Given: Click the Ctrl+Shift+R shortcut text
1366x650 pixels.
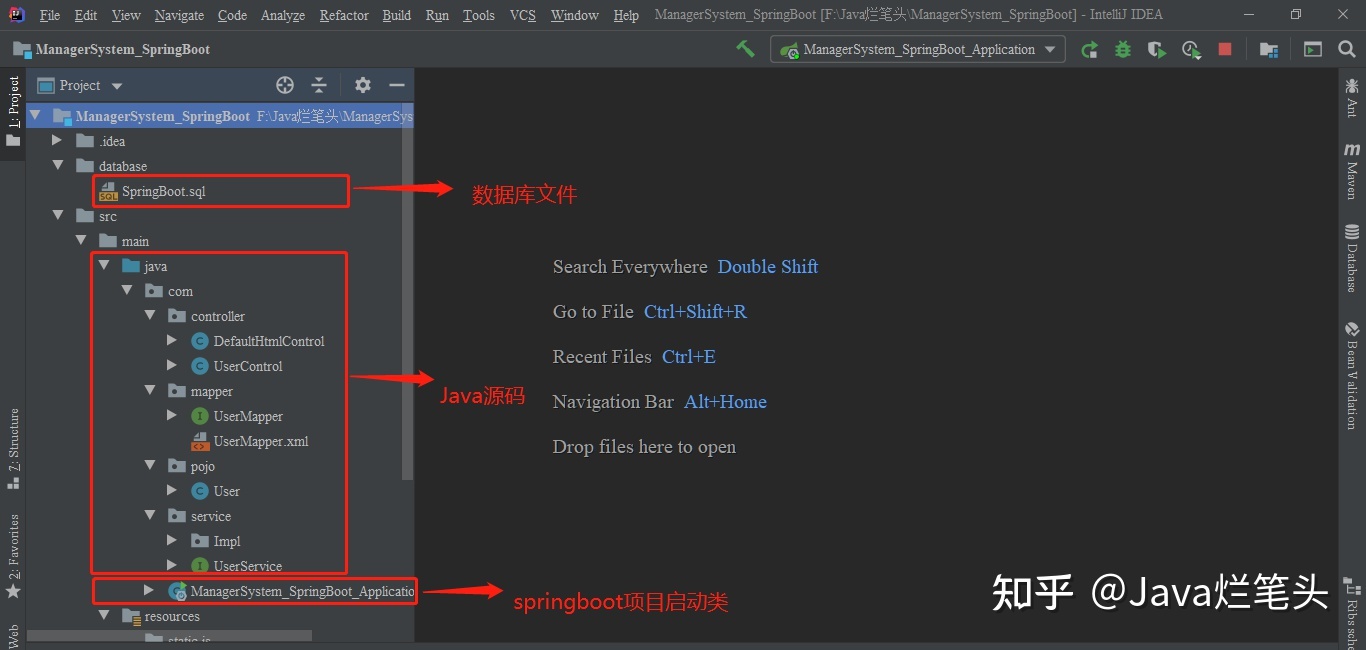Looking at the screenshot, I should point(695,311).
